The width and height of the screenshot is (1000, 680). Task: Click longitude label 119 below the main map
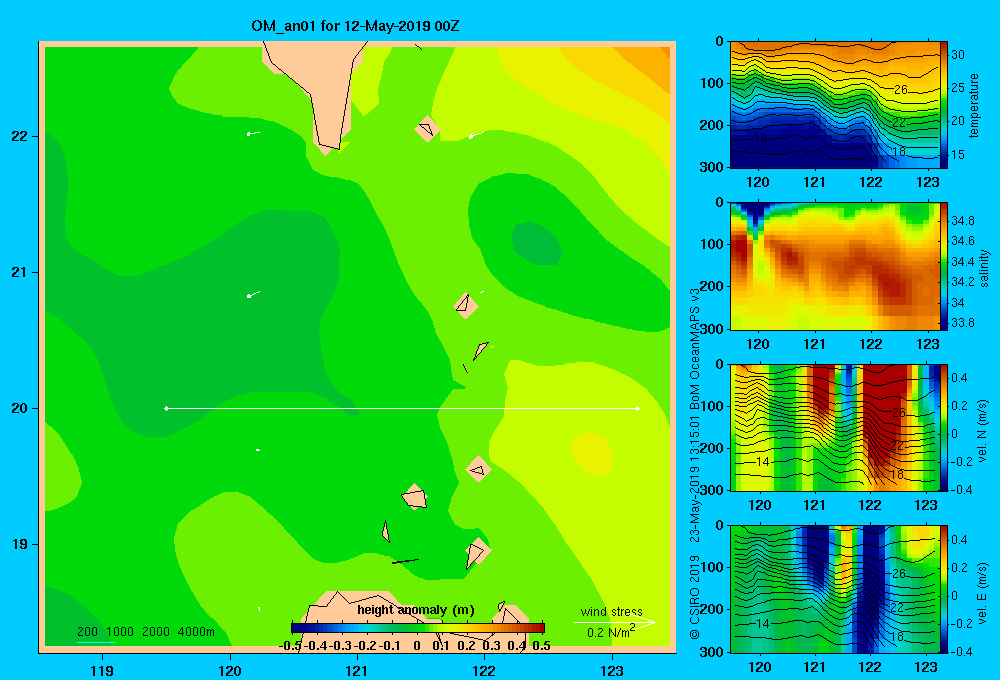pyautogui.click(x=102, y=670)
